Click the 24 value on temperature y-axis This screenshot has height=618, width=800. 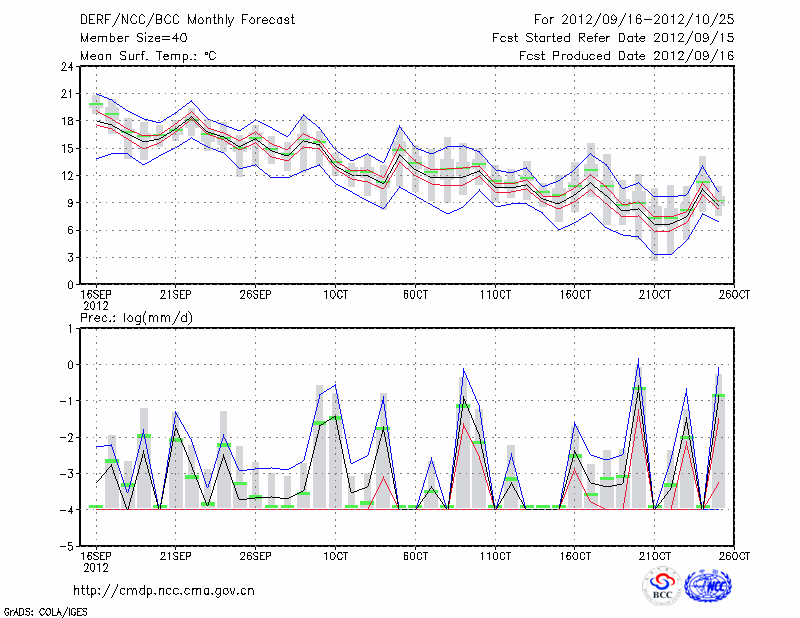pyautogui.click(x=66, y=67)
